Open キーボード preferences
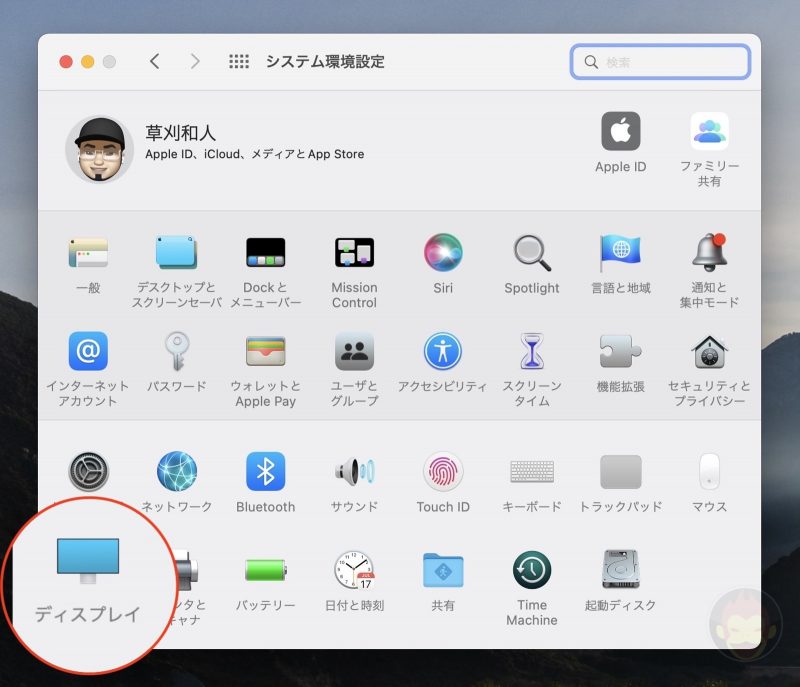The width and height of the screenshot is (800, 687). point(531,470)
